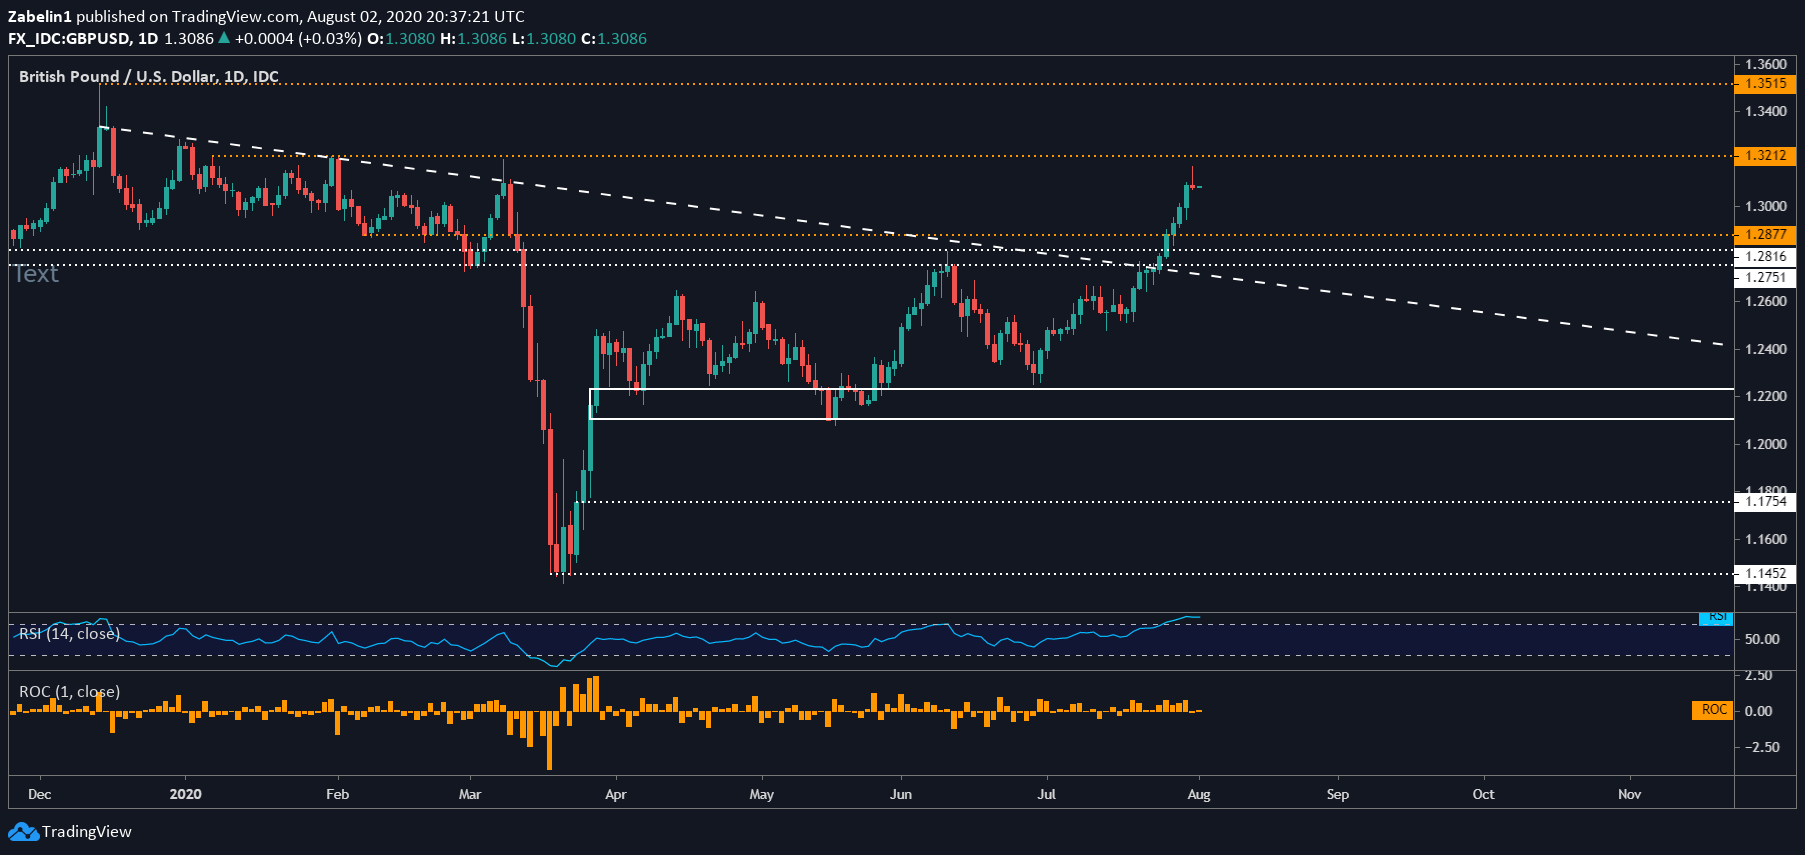Click the 0.00 ROC scale value
Image resolution: width=1805 pixels, height=855 pixels.
point(1759,711)
